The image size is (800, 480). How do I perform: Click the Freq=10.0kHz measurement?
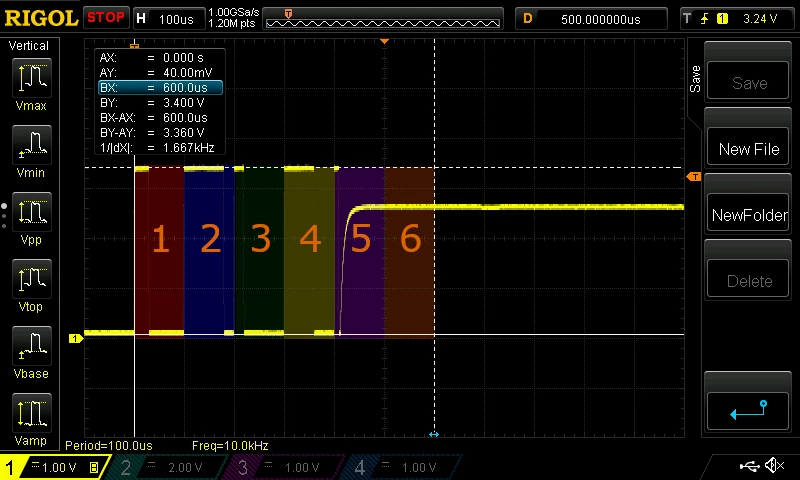point(230,446)
